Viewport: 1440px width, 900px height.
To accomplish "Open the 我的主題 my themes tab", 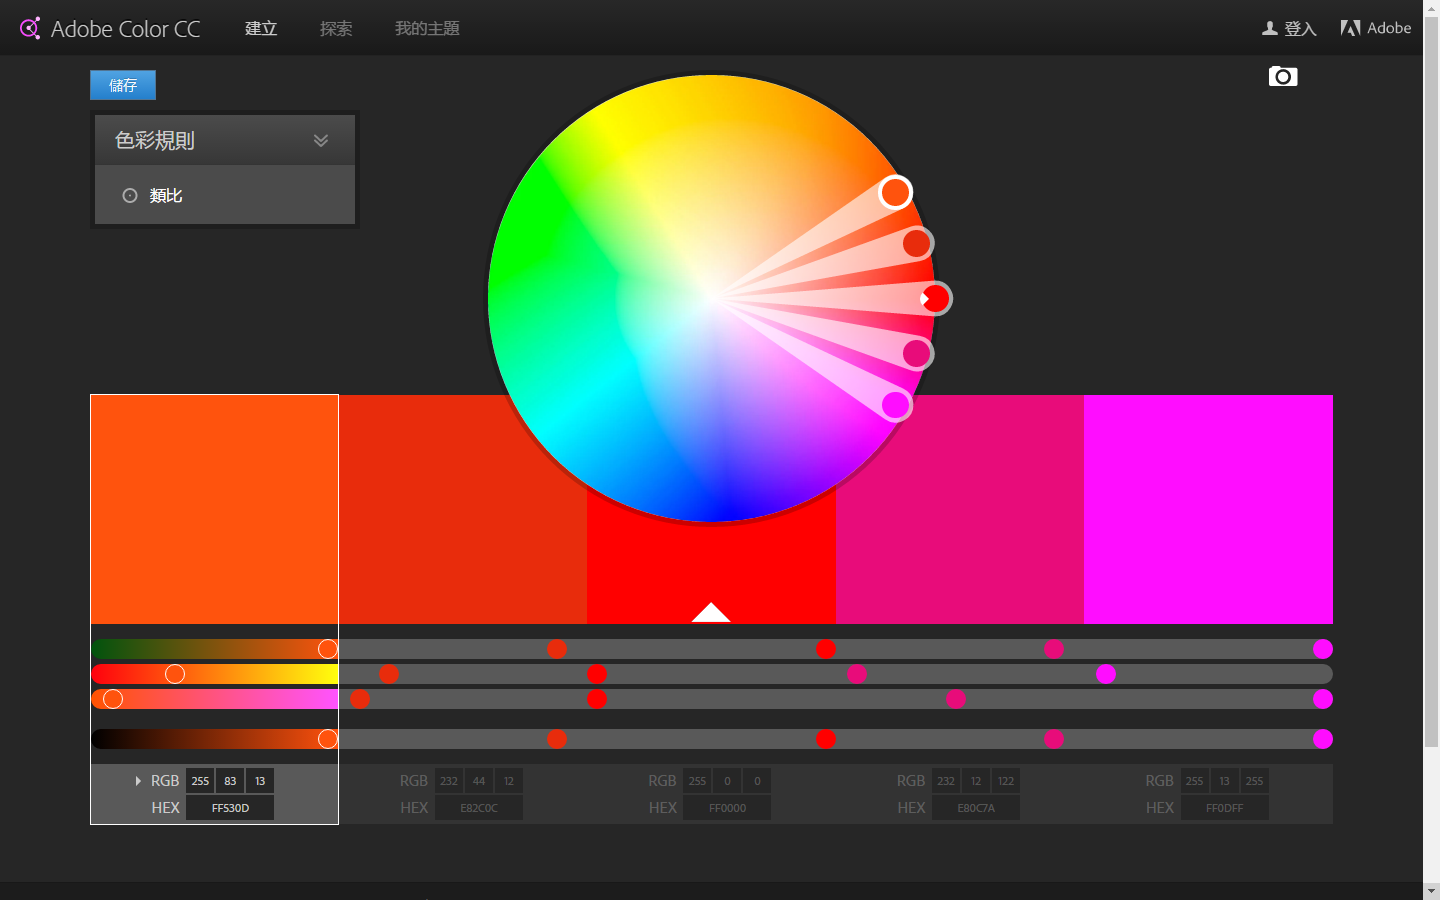I will pyautogui.click(x=427, y=28).
